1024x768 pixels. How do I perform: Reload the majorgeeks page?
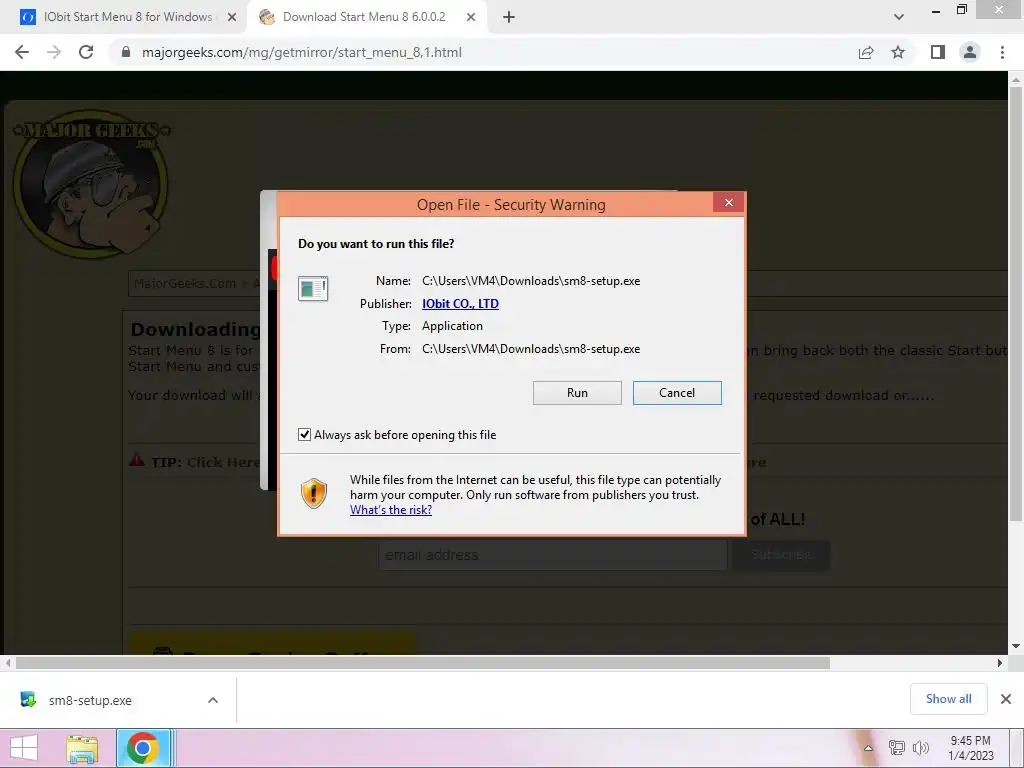point(86,52)
